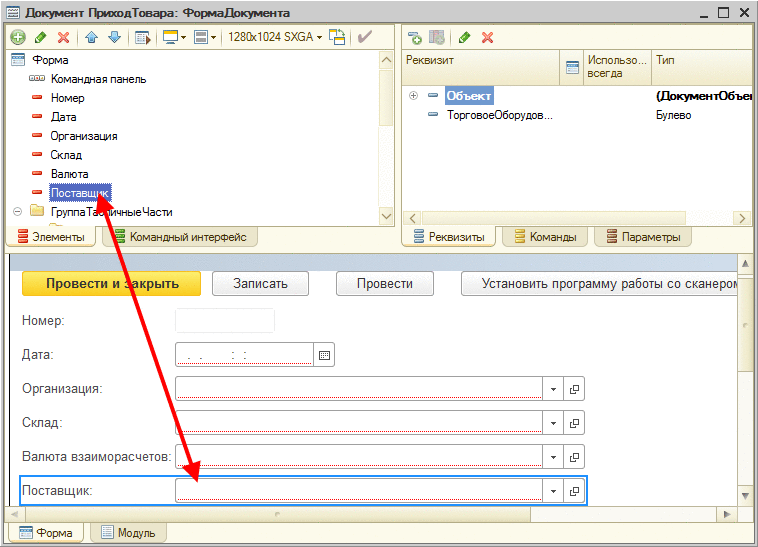Click the Булево type cell
This screenshot has width=758, height=547.
tap(673, 115)
